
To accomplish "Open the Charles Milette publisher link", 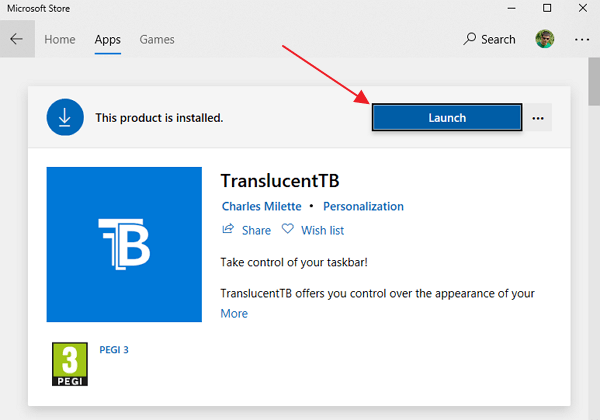I will pos(261,206).
